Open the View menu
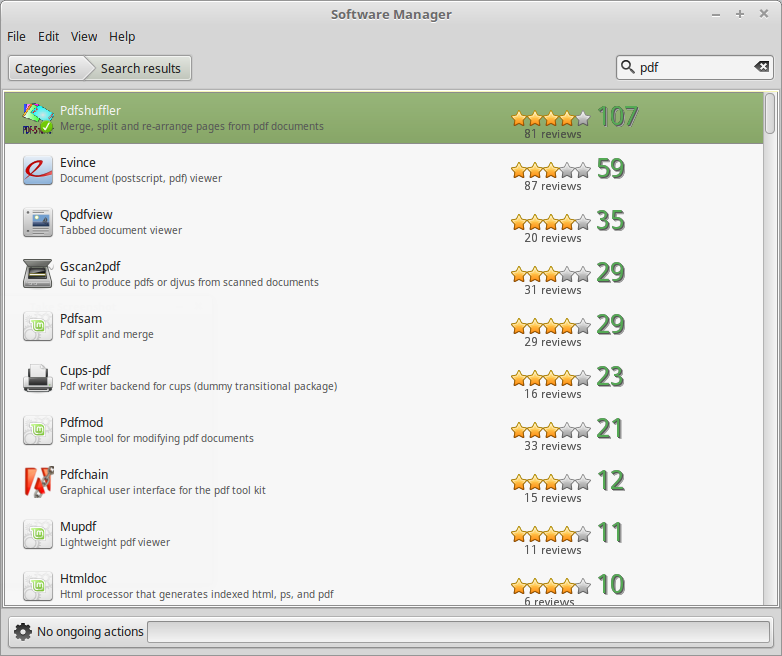The height and width of the screenshot is (656, 782). [84, 36]
